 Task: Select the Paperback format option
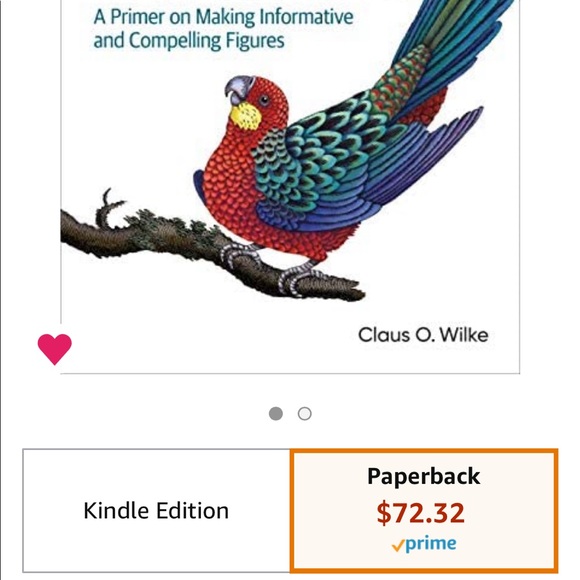[424, 510]
